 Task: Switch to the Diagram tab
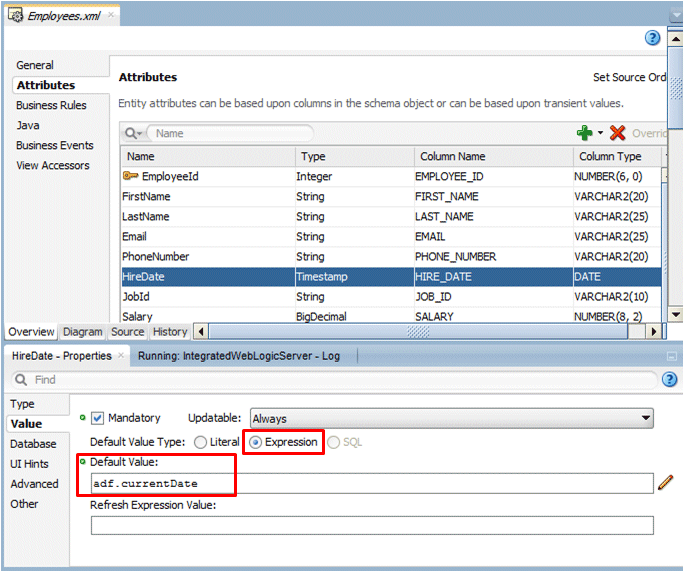coord(82,332)
